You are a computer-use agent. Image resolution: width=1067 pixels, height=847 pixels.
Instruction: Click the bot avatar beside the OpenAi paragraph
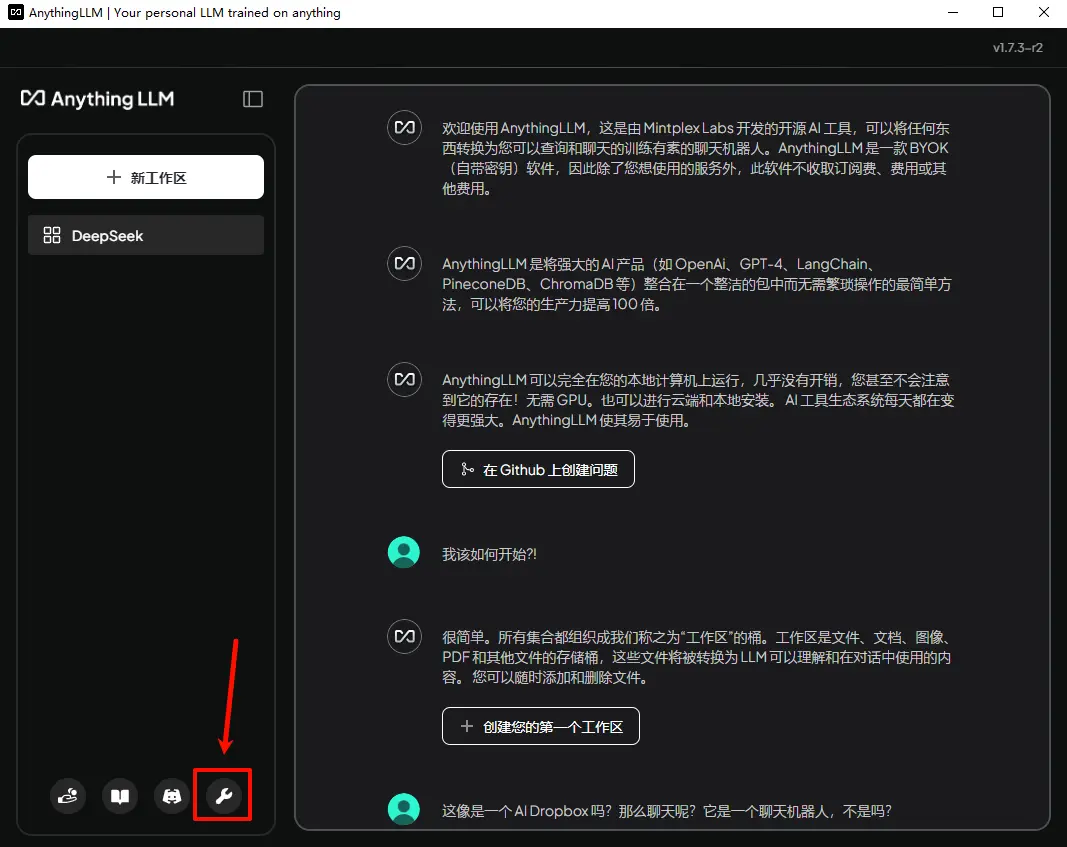[x=404, y=263]
